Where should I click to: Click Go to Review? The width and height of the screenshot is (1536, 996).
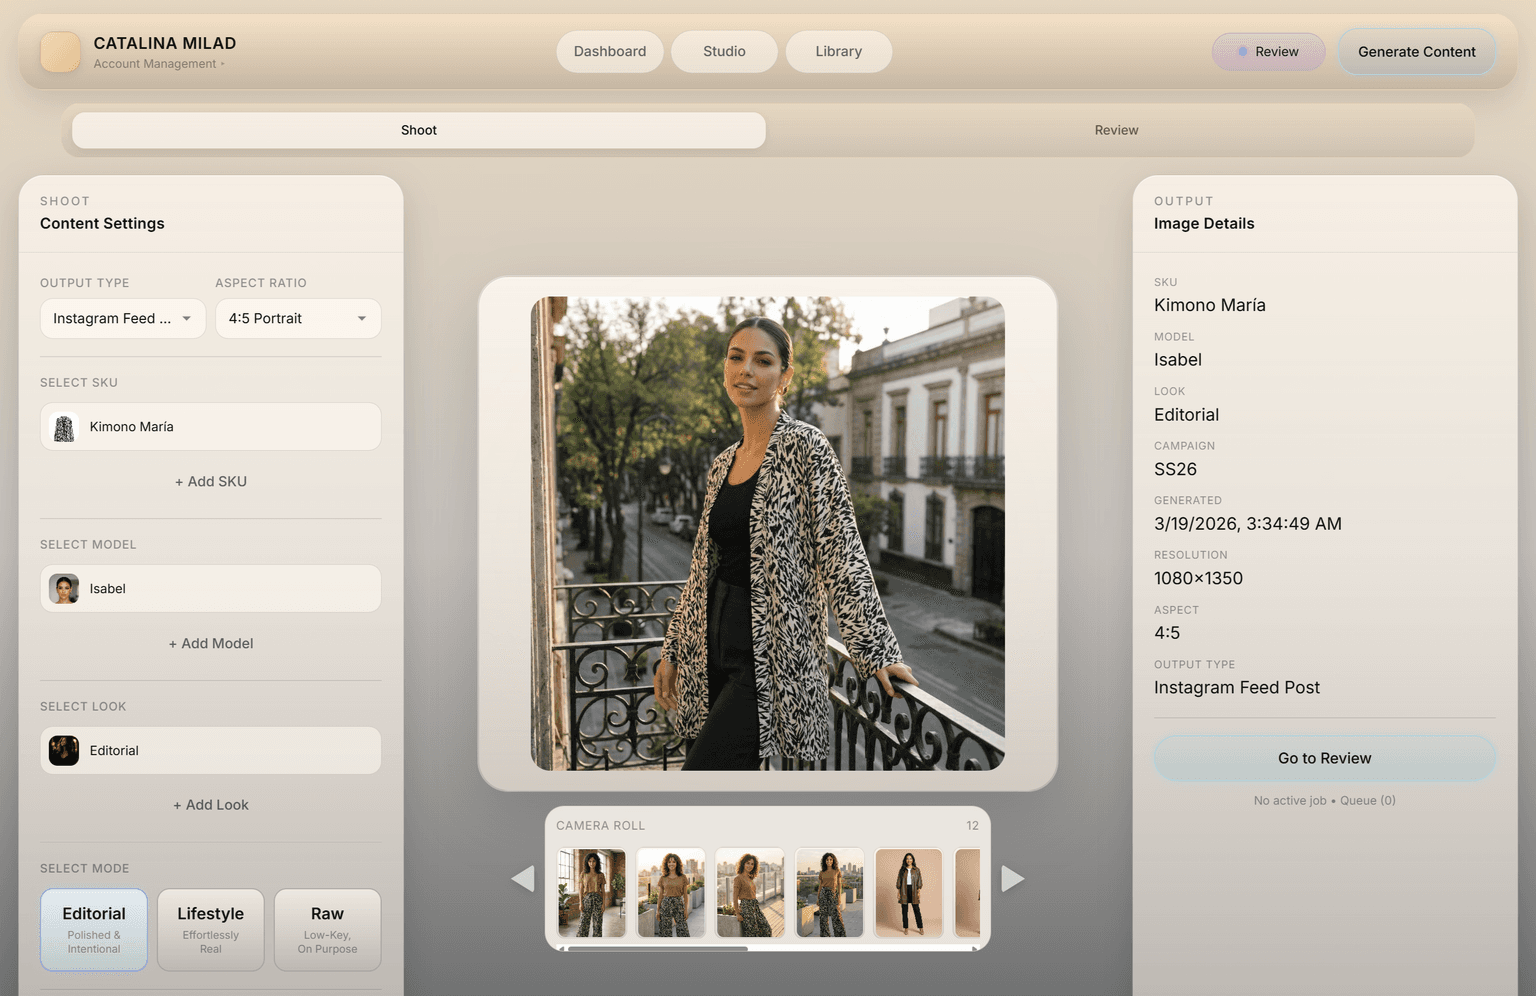coord(1324,758)
